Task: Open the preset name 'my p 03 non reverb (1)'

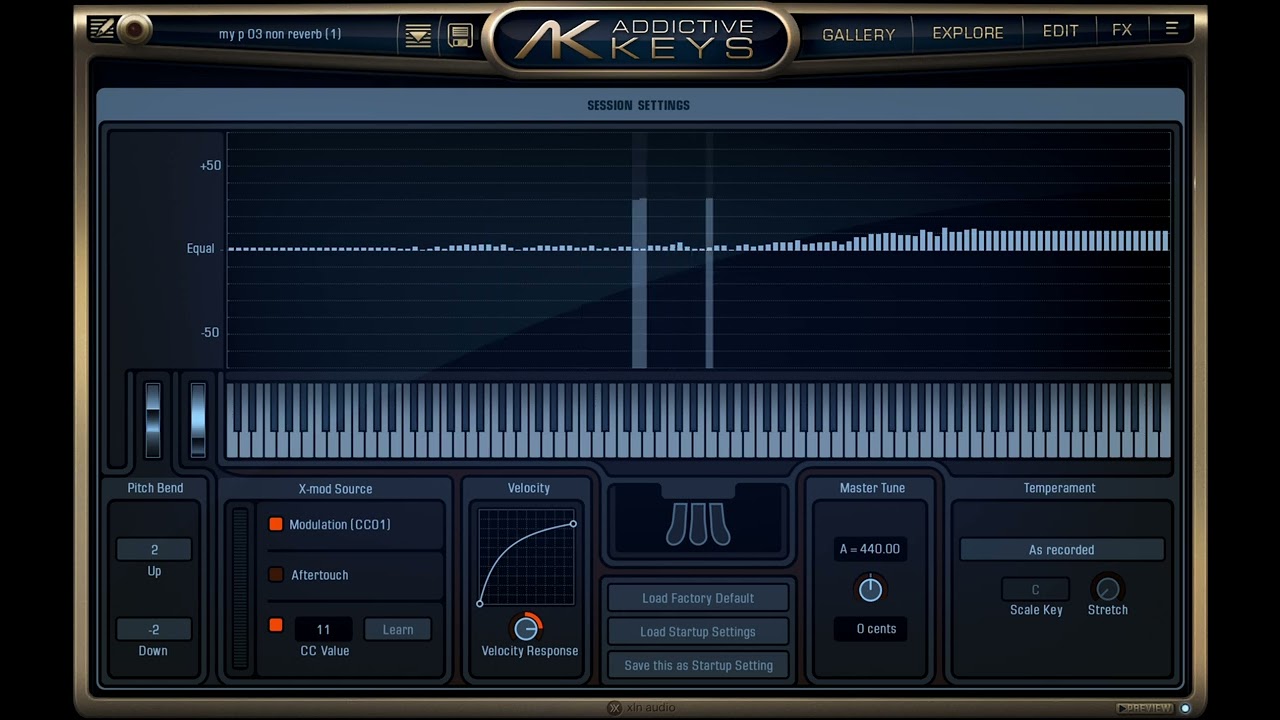Action: 280,34
